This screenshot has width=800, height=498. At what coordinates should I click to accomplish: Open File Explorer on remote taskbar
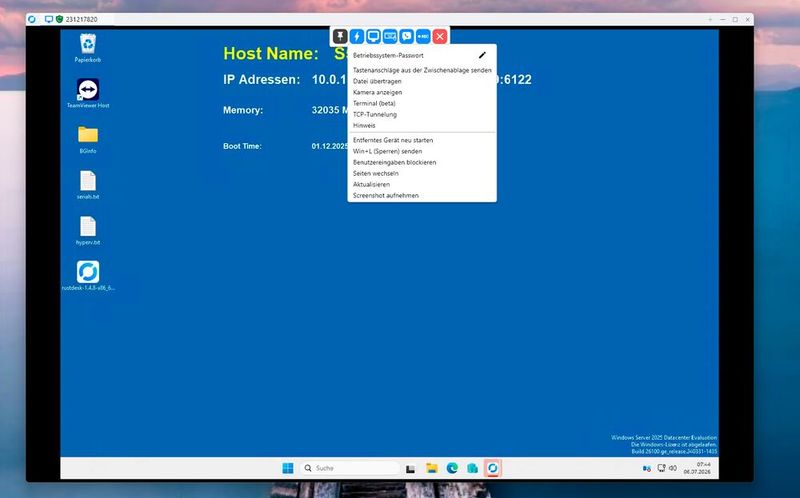[432, 468]
